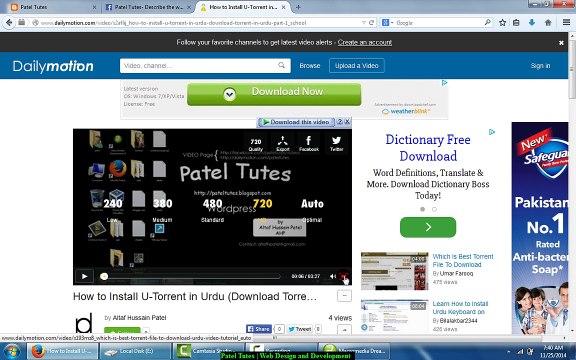Image resolution: width=576 pixels, height=360 pixels.
Task: Select 240 Low quality option
Action: [x=113, y=210]
